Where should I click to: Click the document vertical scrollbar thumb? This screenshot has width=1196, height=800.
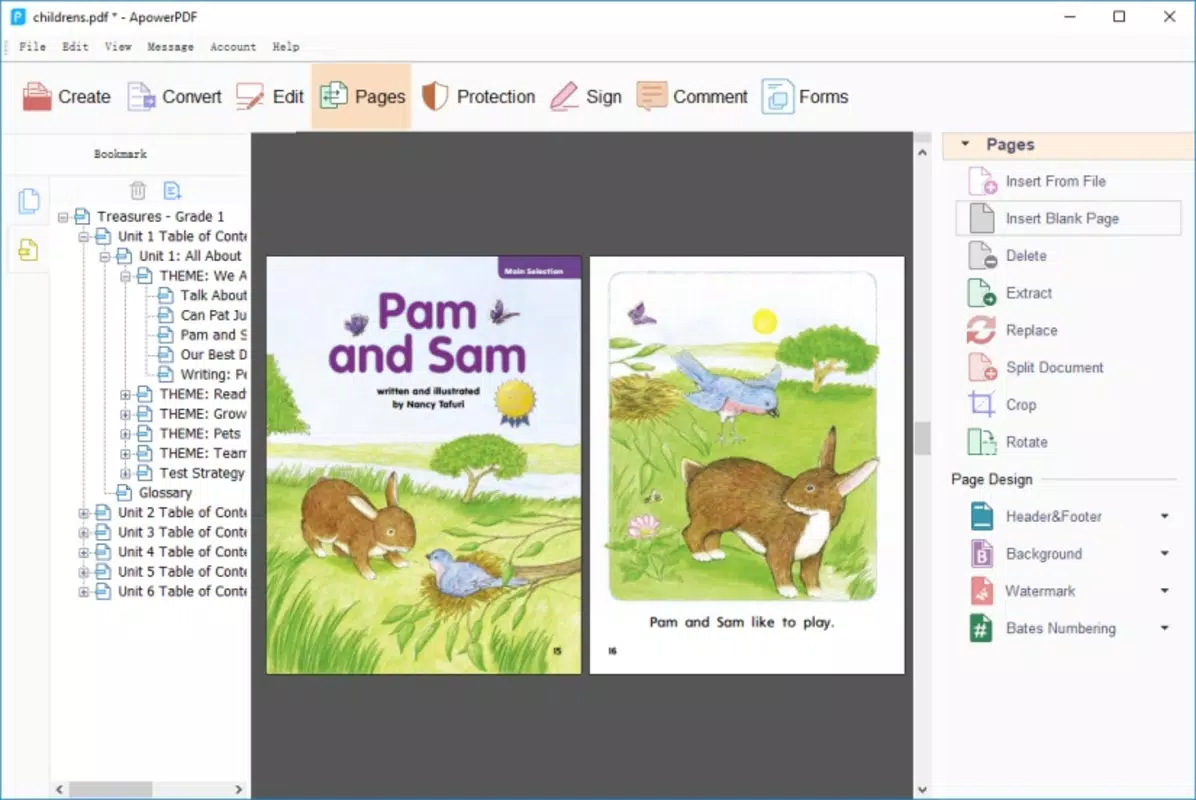click(922, 437)
